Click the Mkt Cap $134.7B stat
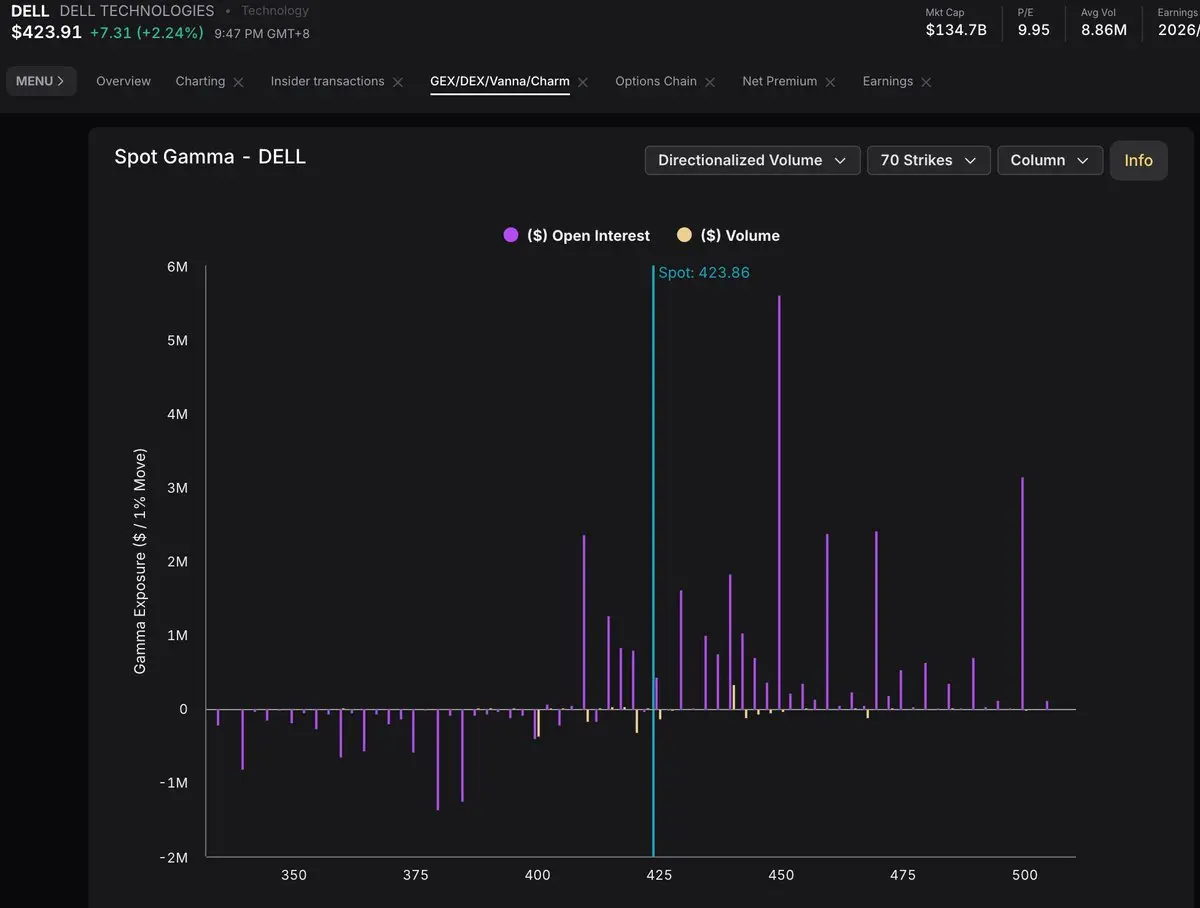Viewport: 1200px width, 908px height. point(956,22)
